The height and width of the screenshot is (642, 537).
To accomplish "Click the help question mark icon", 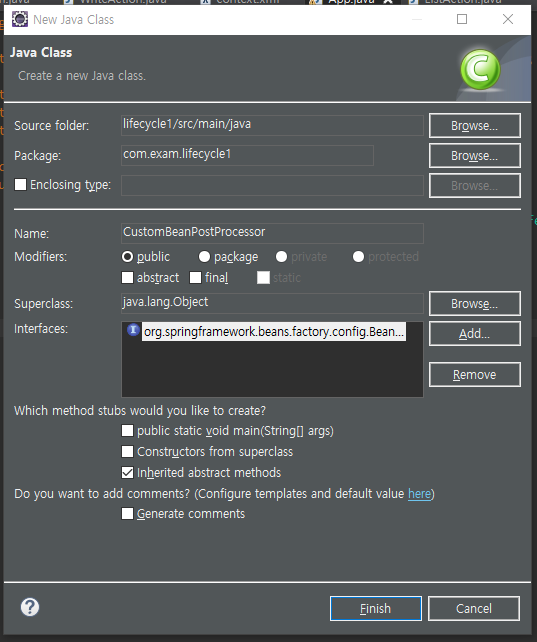I will [30, 607].
